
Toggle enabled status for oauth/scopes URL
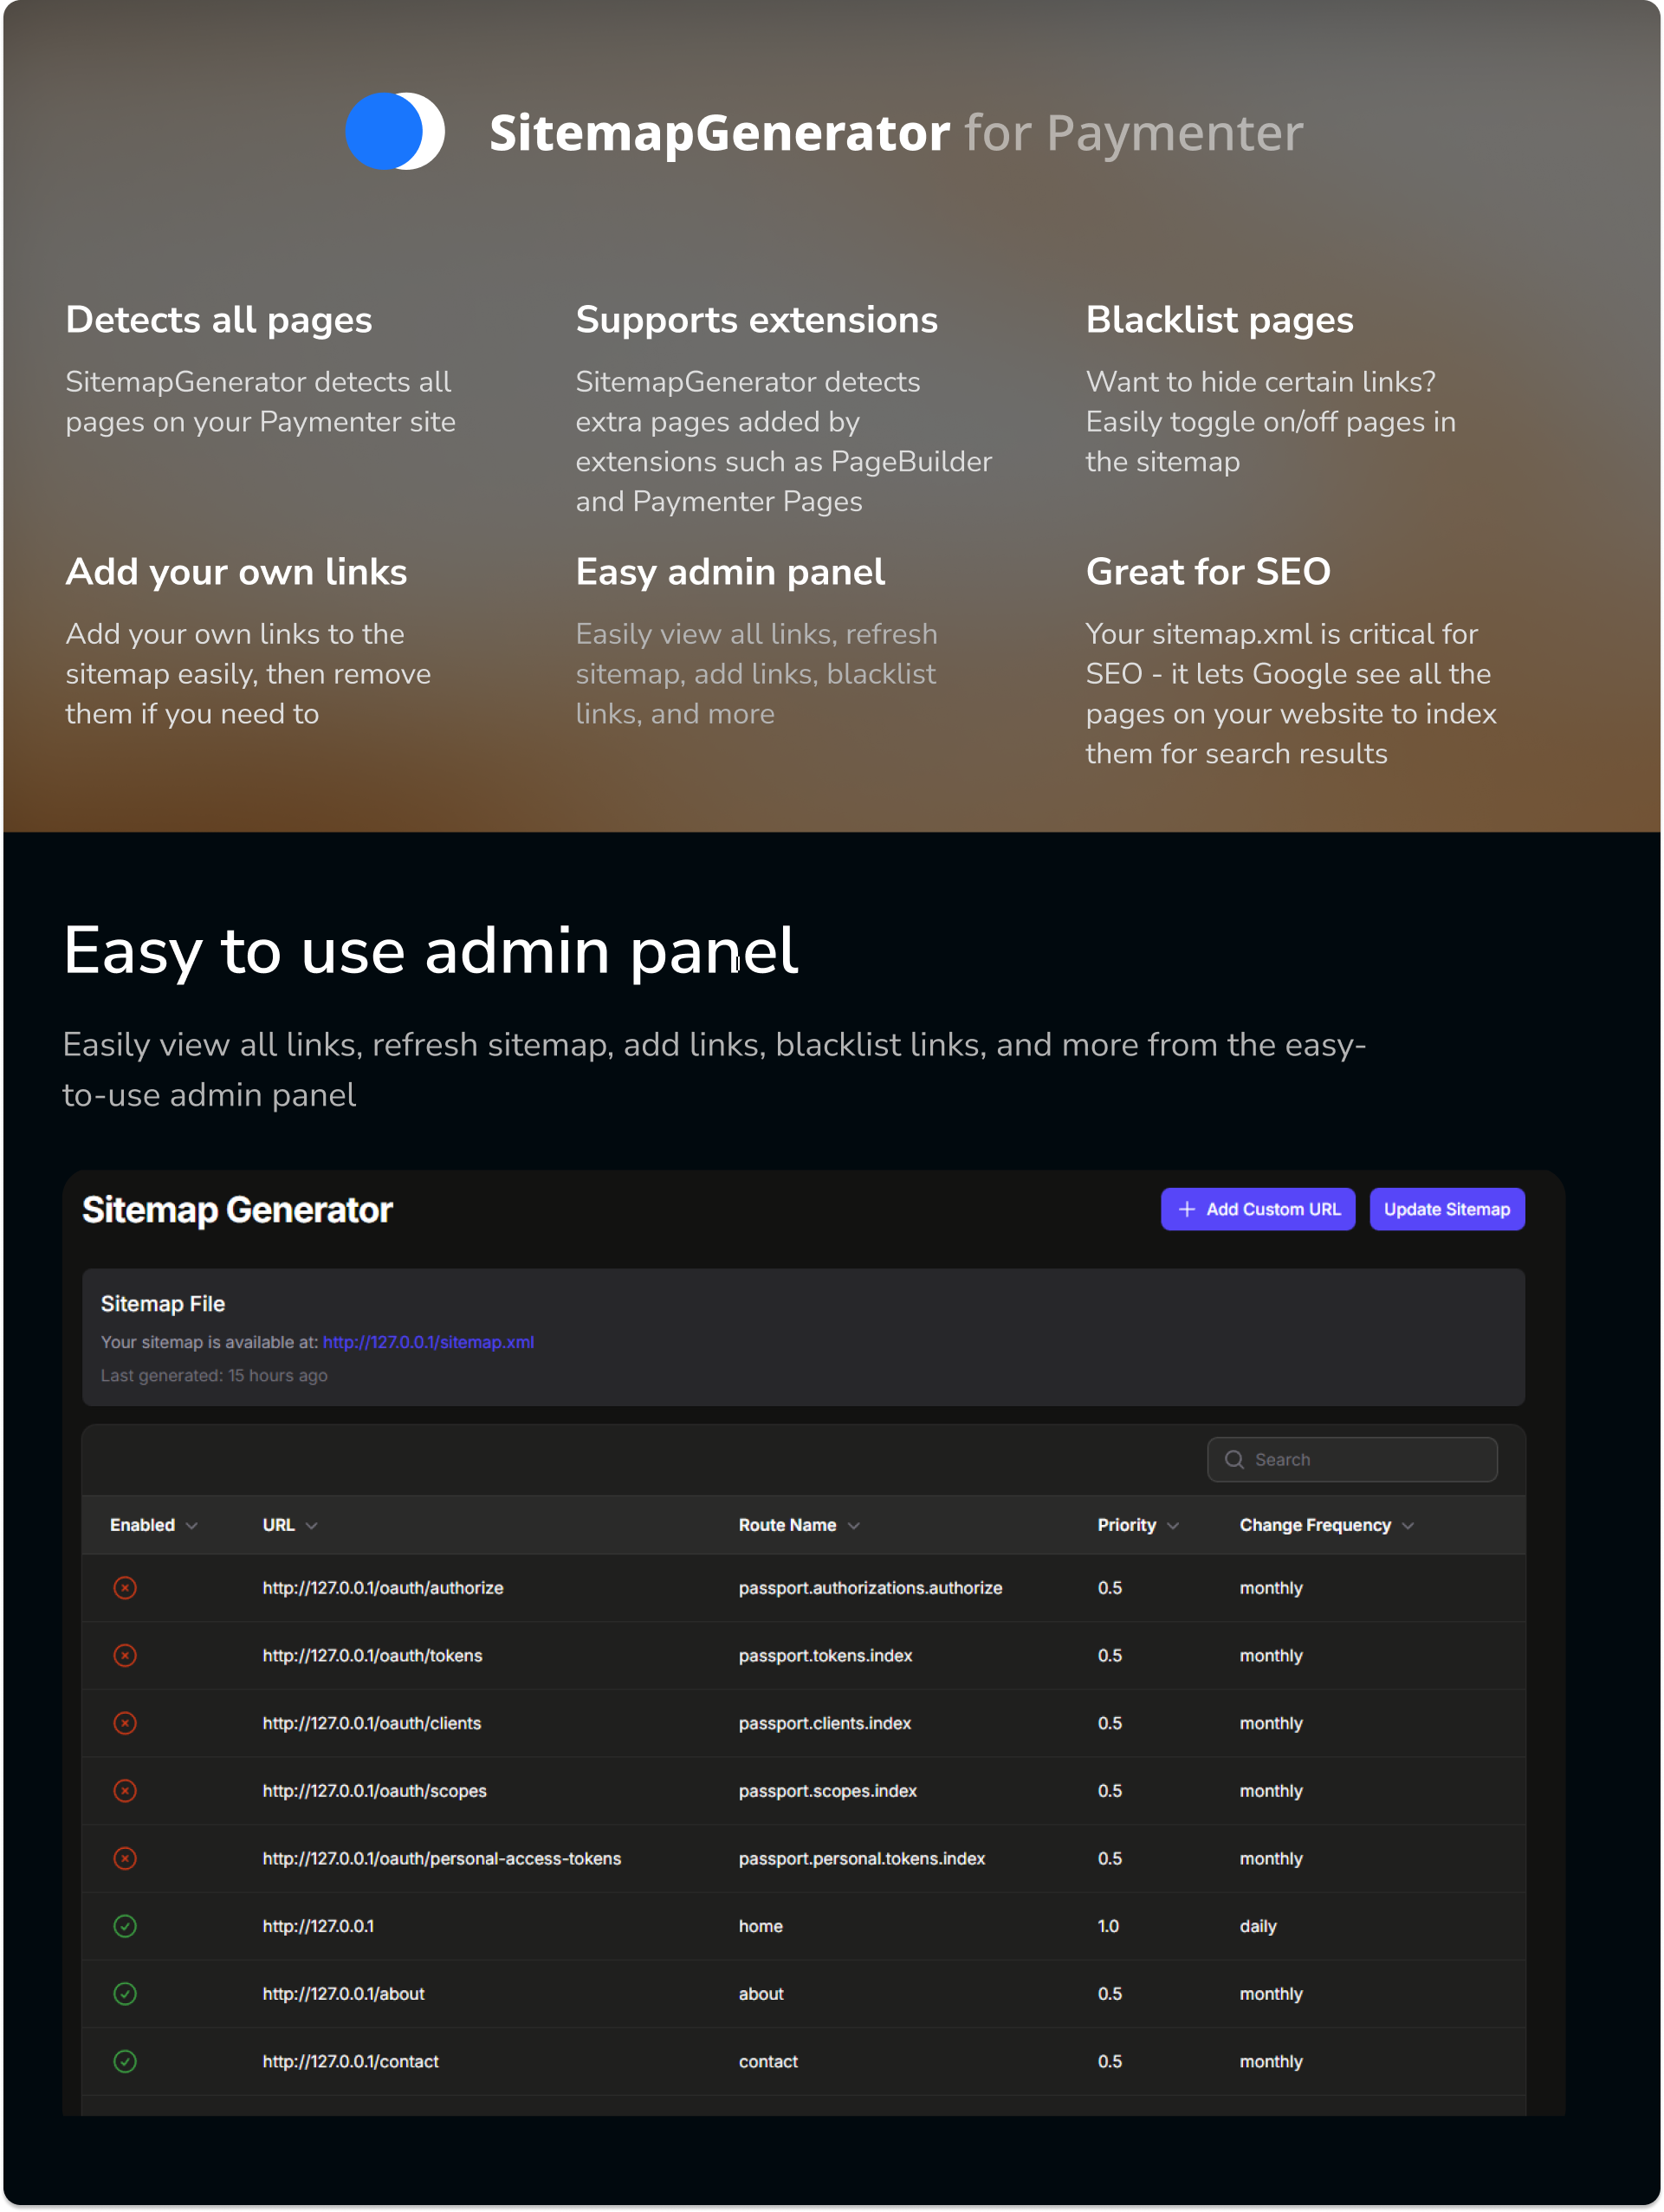(125, 1790)
